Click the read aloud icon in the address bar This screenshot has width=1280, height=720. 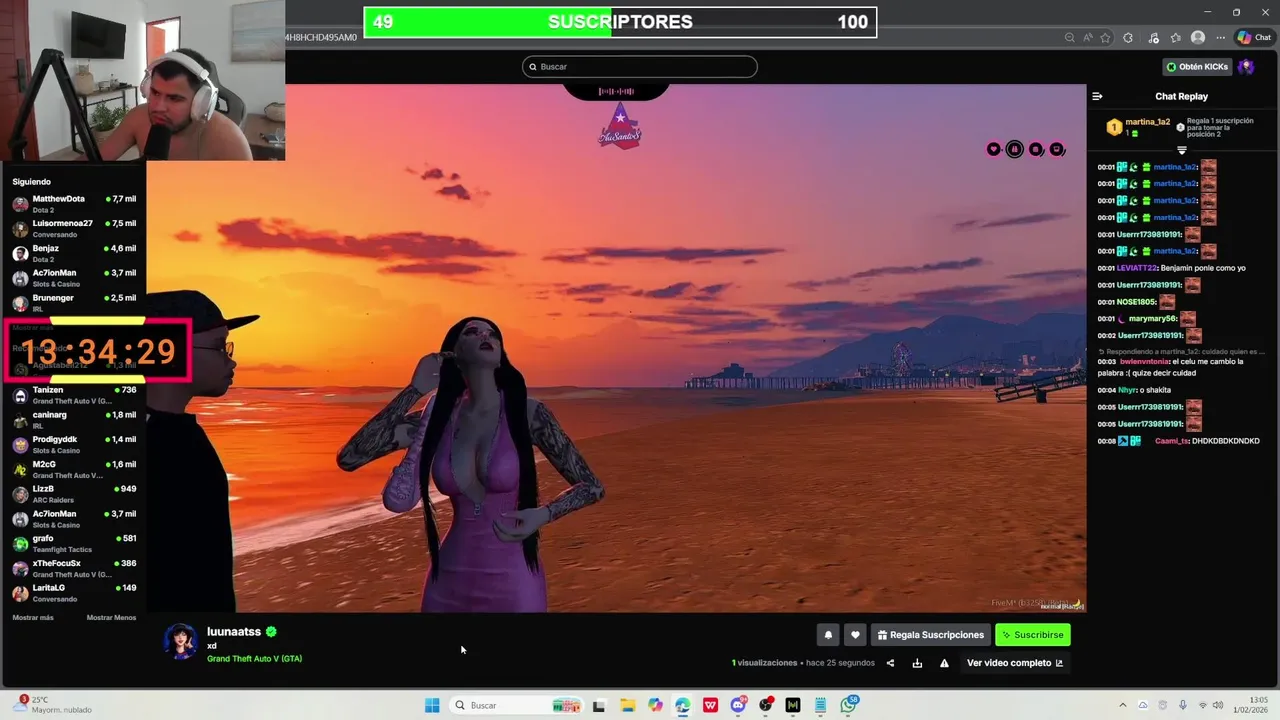coord(1087,38)
